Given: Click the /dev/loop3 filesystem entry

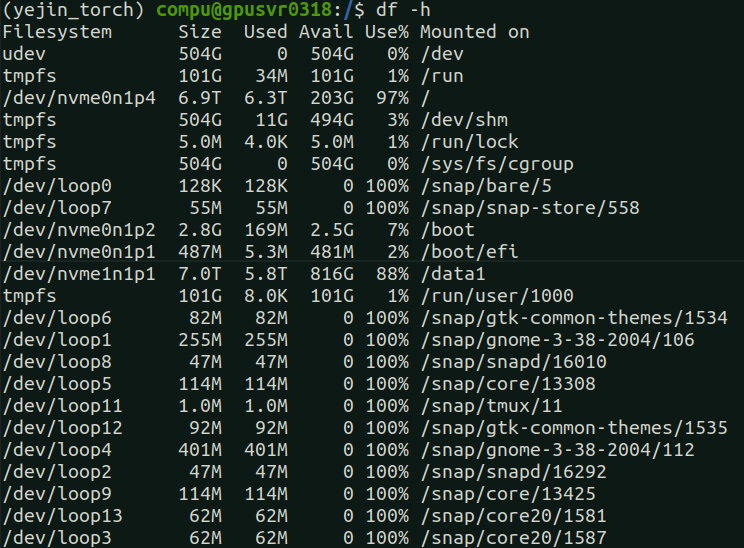Looking at the screenshot, I should click(57, 538).
